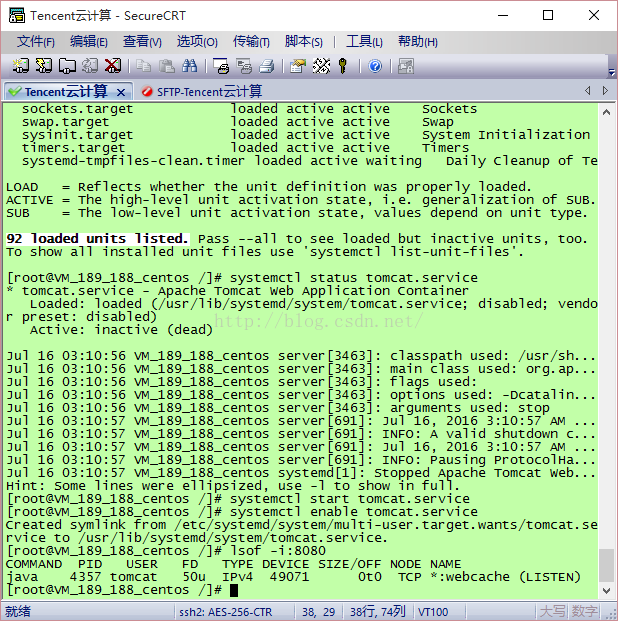Open toolbar overflow options arrow

612,72
